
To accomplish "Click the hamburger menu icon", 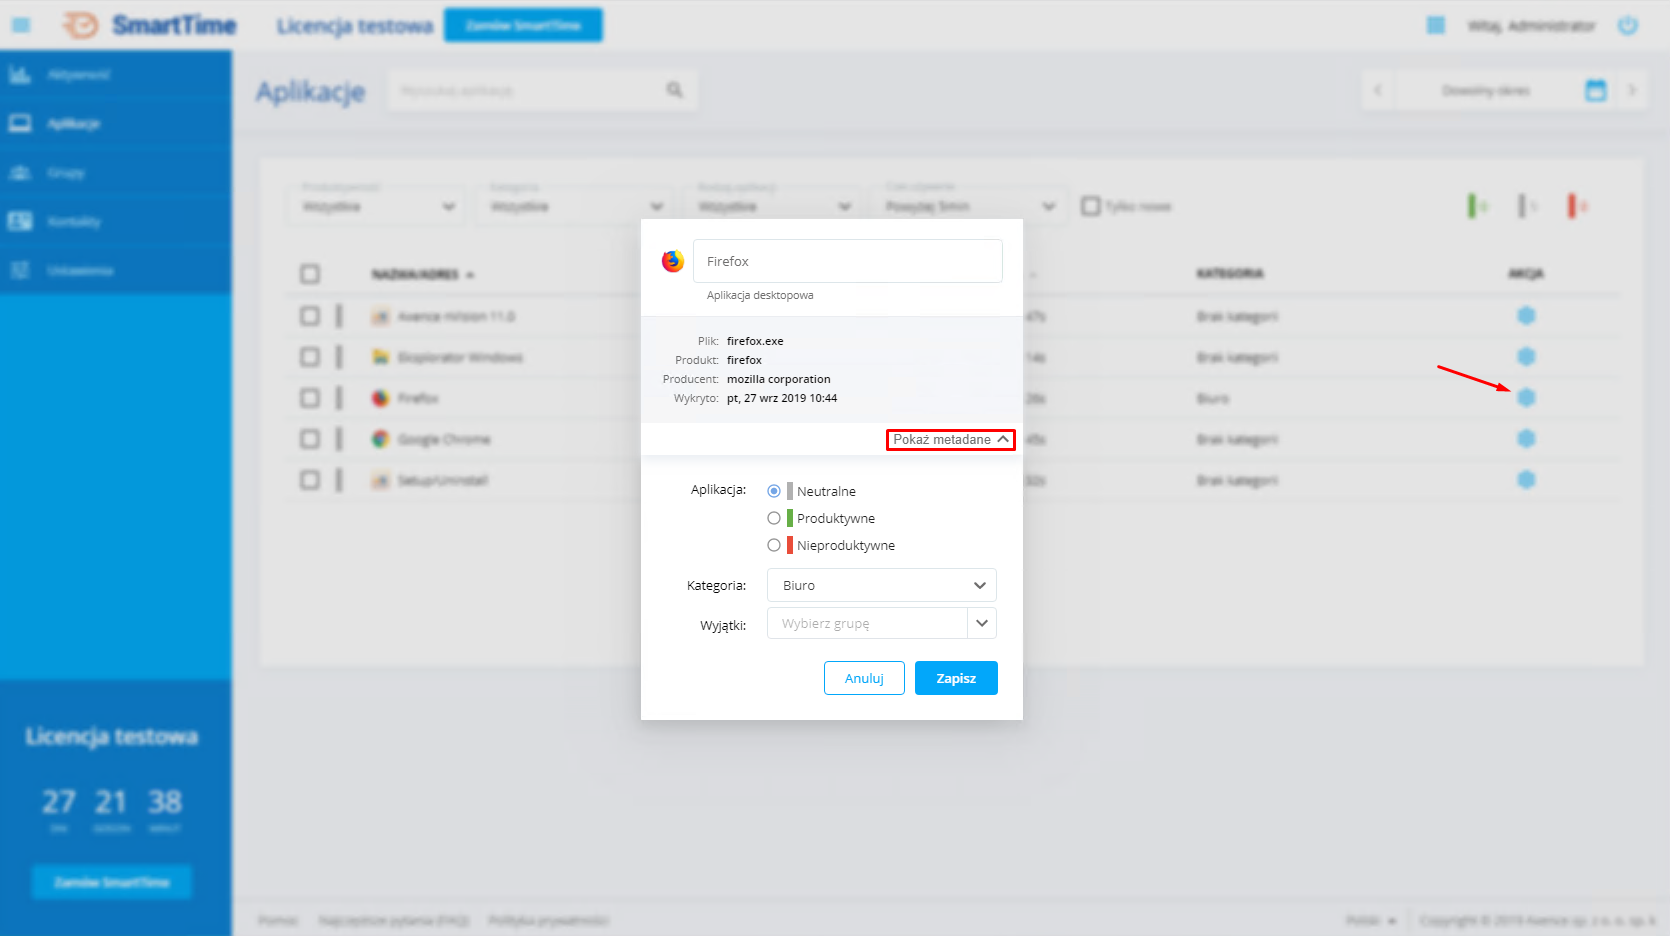I will (21, 25).
